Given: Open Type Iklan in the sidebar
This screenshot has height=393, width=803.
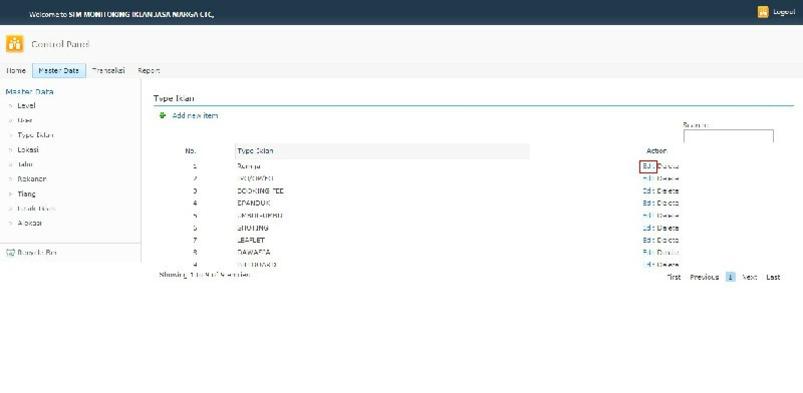Looking at the screenshot, I should click(35, 135).
